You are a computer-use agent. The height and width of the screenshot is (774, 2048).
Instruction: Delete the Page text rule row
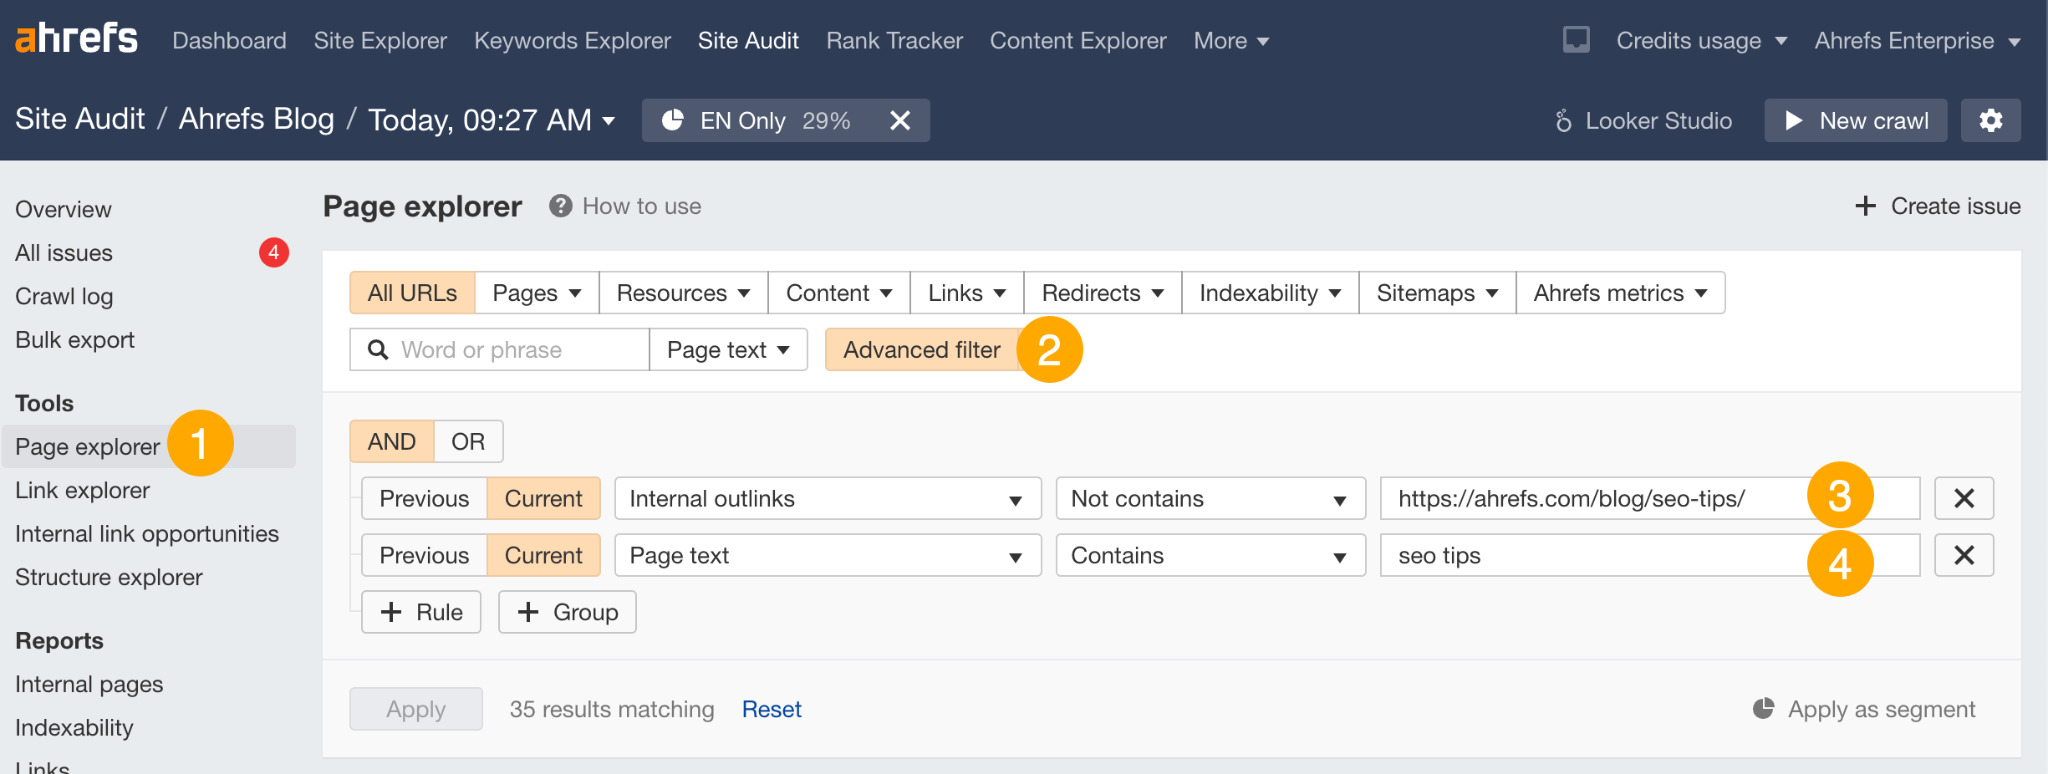(1964, 555)
